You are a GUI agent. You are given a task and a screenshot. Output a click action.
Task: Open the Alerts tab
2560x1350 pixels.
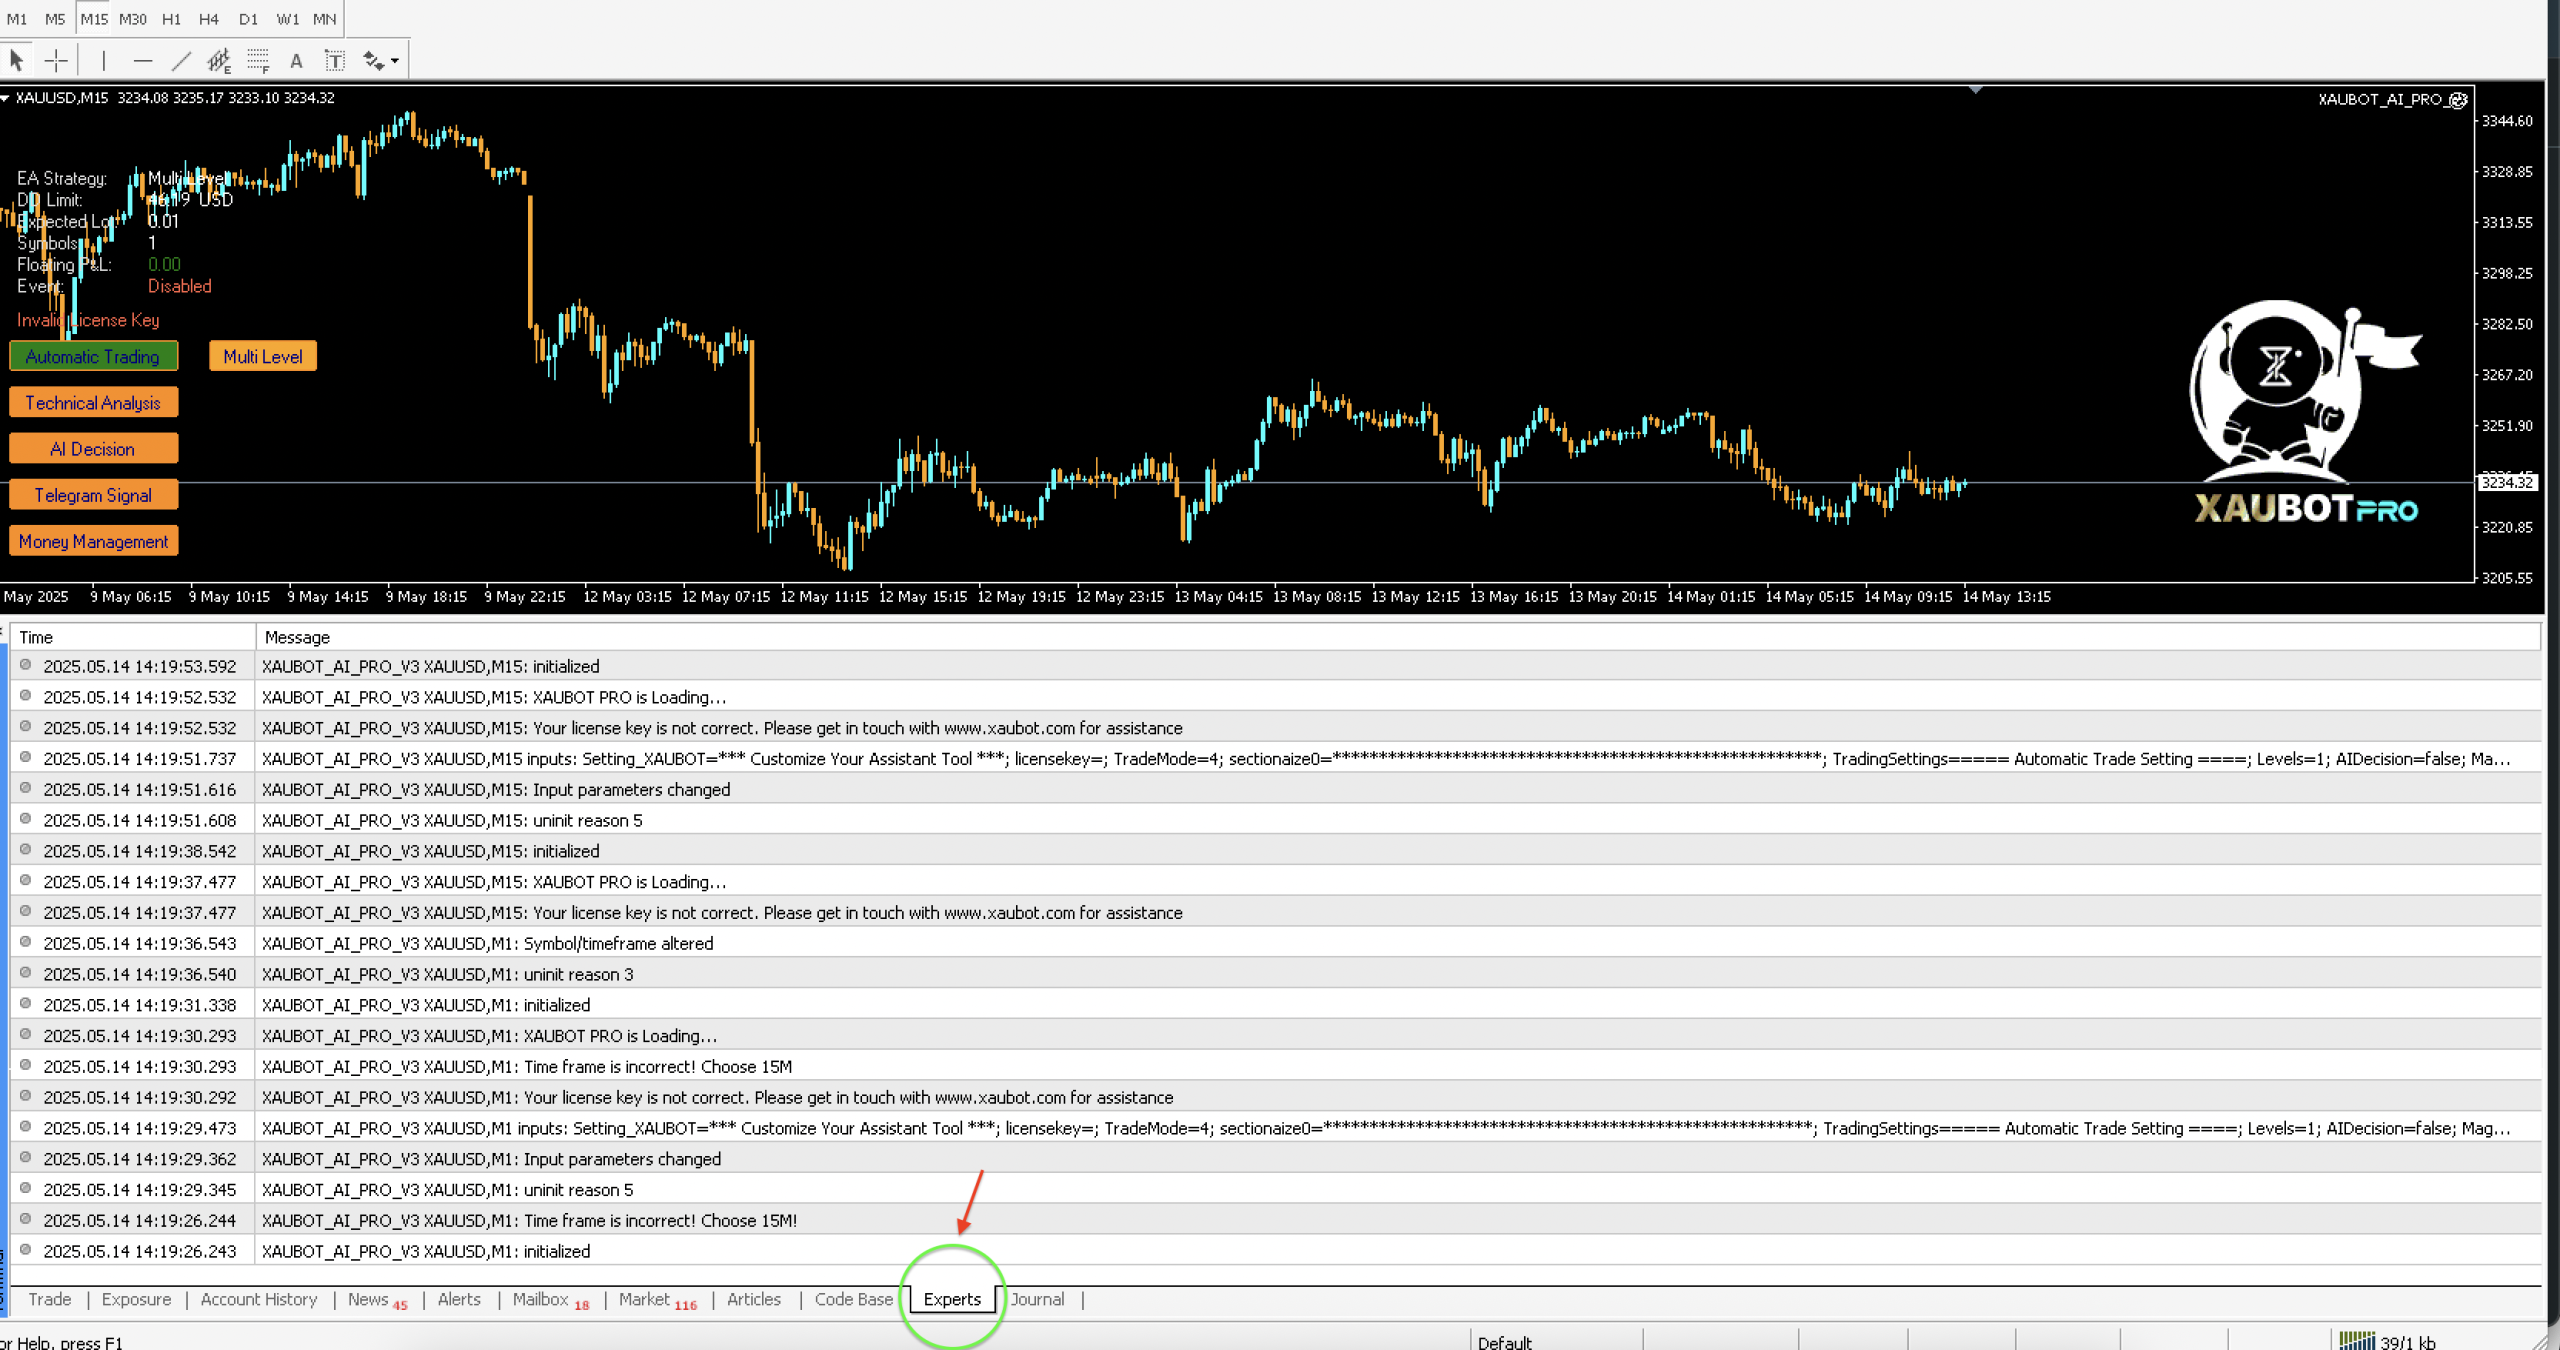(x=459, y=1299)
